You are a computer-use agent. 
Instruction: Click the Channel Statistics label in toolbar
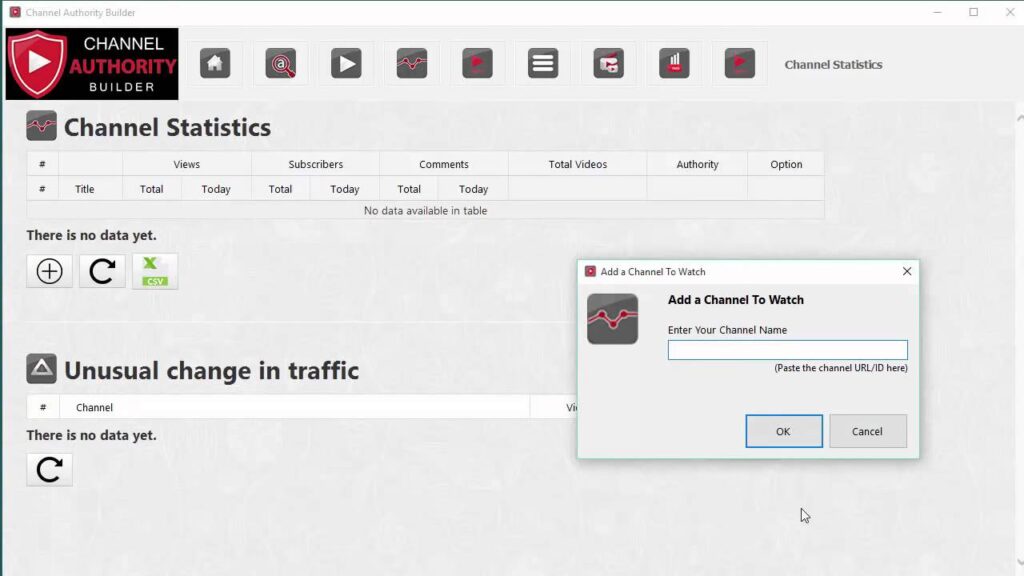point(833,65)
